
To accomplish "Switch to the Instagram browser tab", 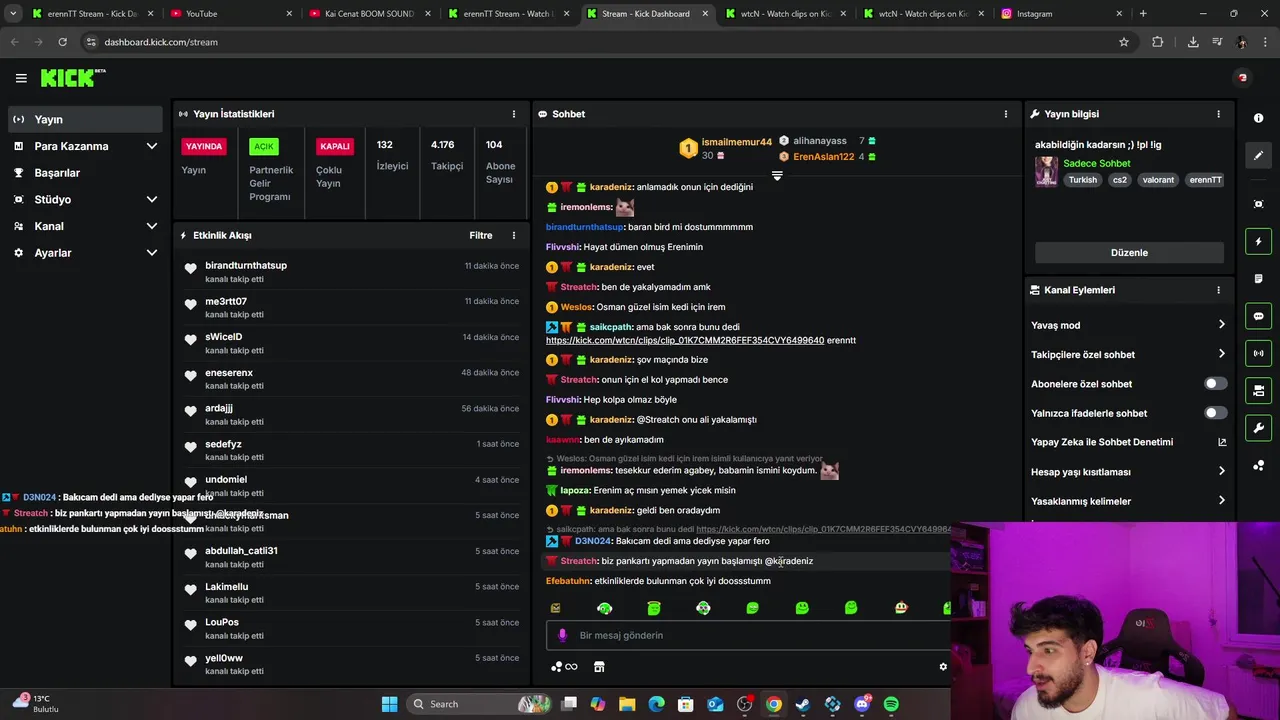I will pos(1060,14).
